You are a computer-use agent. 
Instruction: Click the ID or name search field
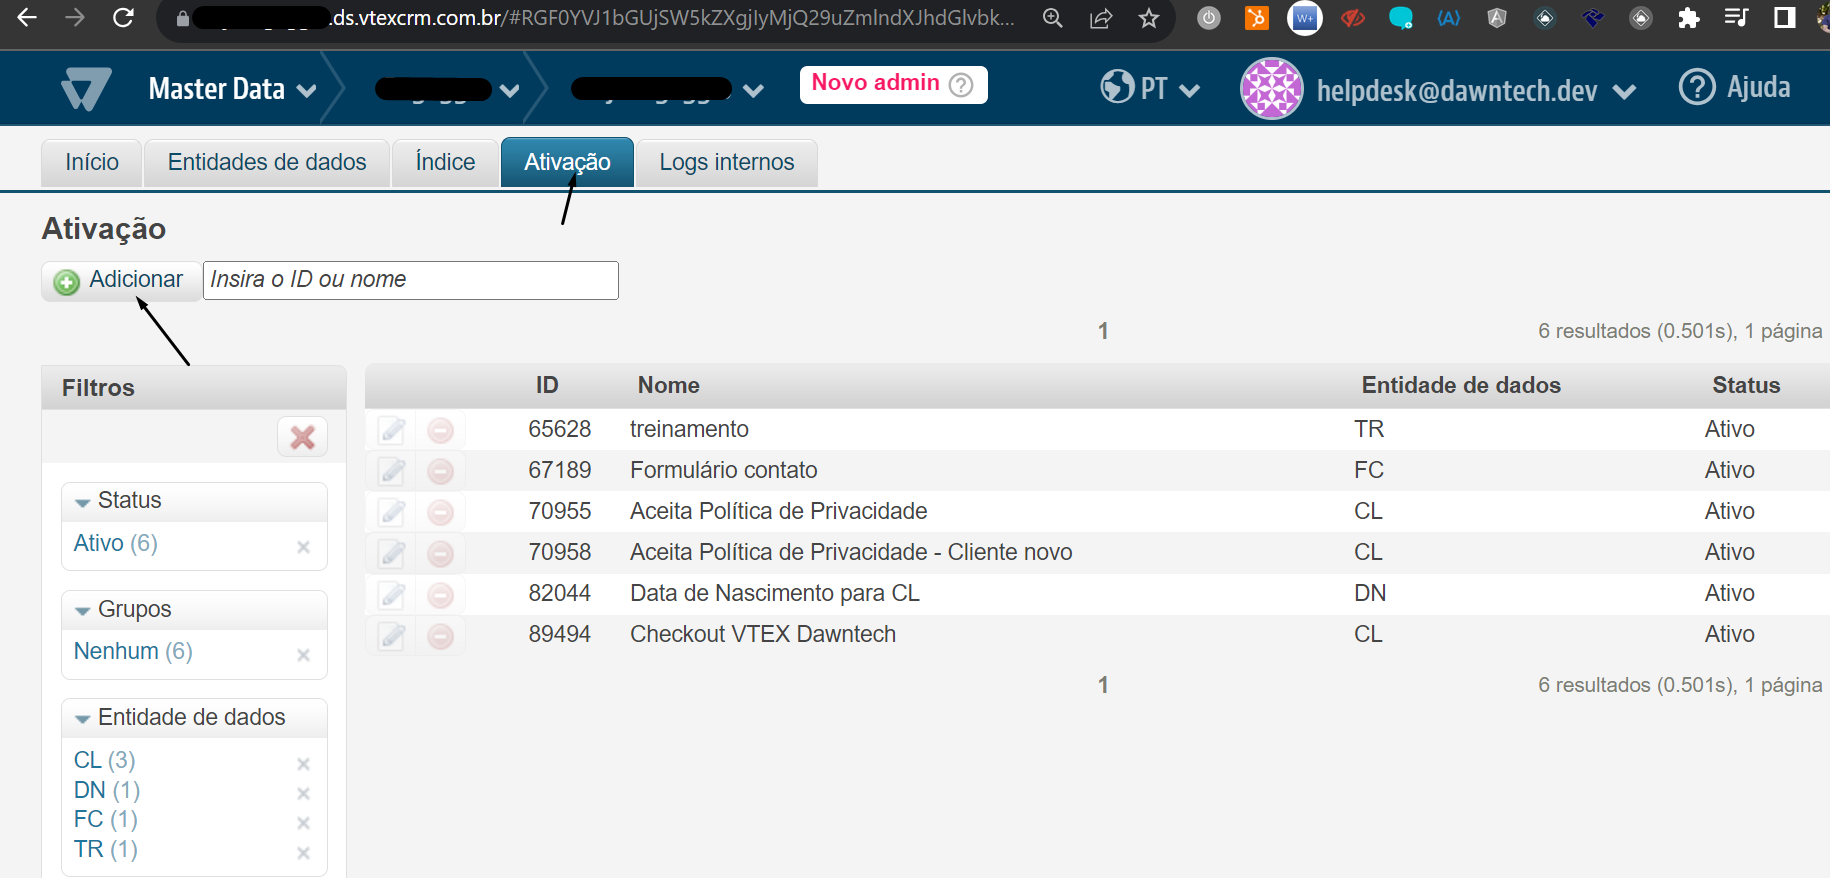tap(411, 280)
